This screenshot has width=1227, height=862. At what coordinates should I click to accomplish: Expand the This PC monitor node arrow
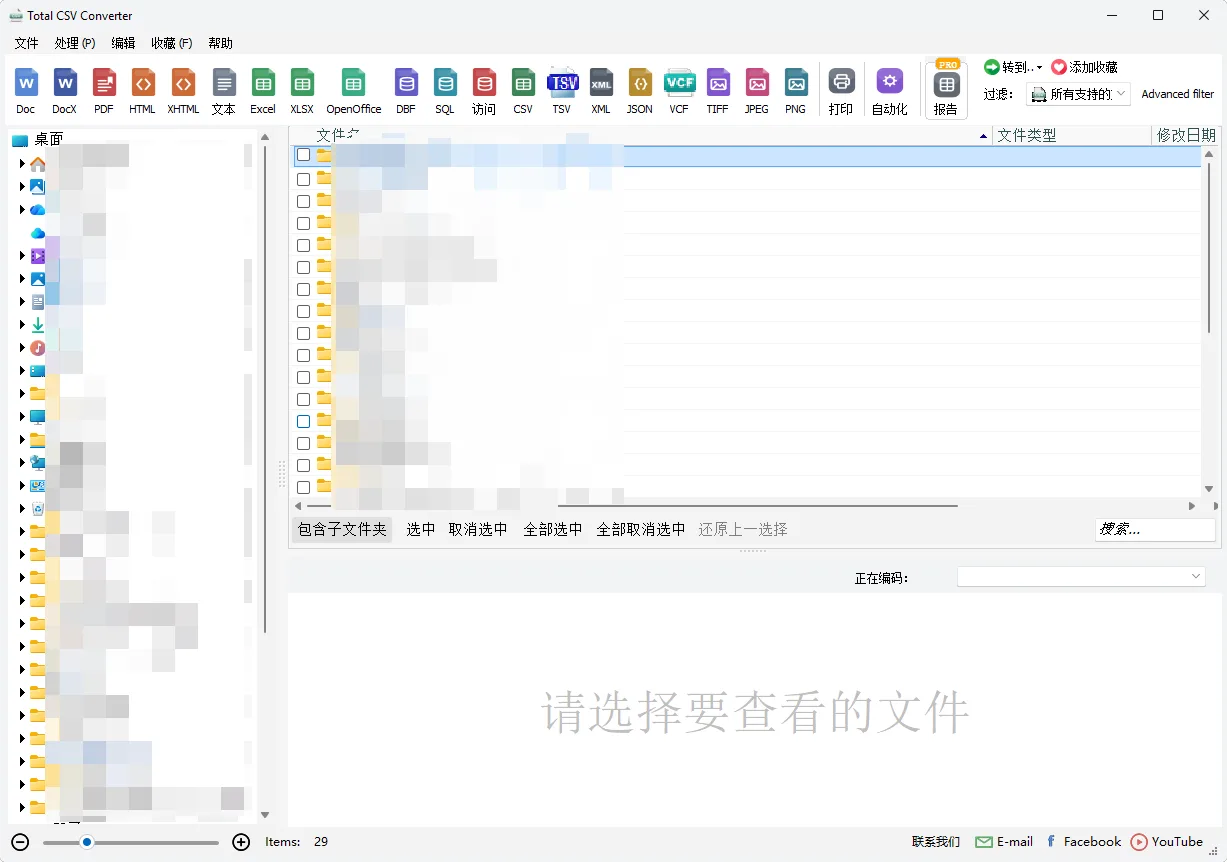22,417
